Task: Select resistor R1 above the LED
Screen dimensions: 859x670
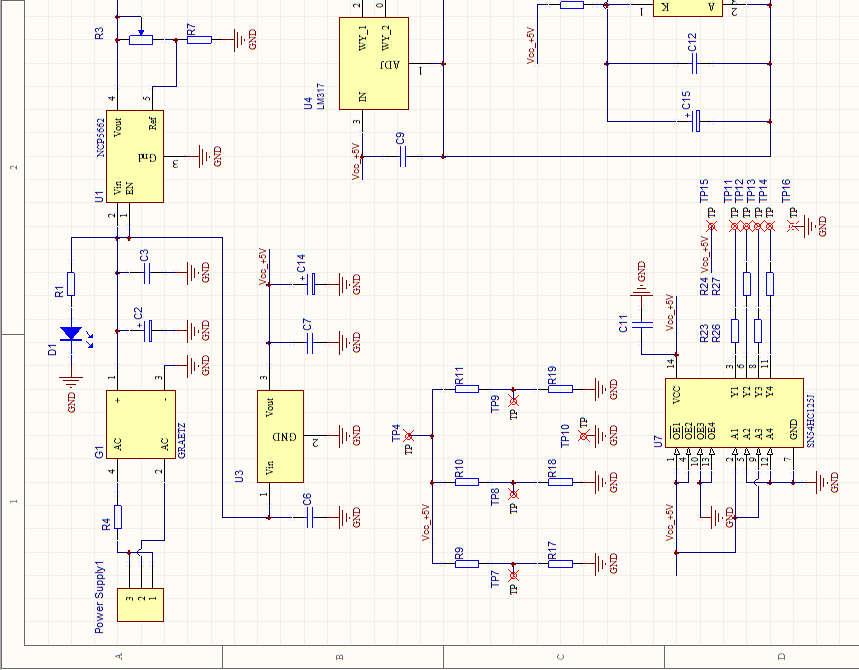Action: coord(71,284)
